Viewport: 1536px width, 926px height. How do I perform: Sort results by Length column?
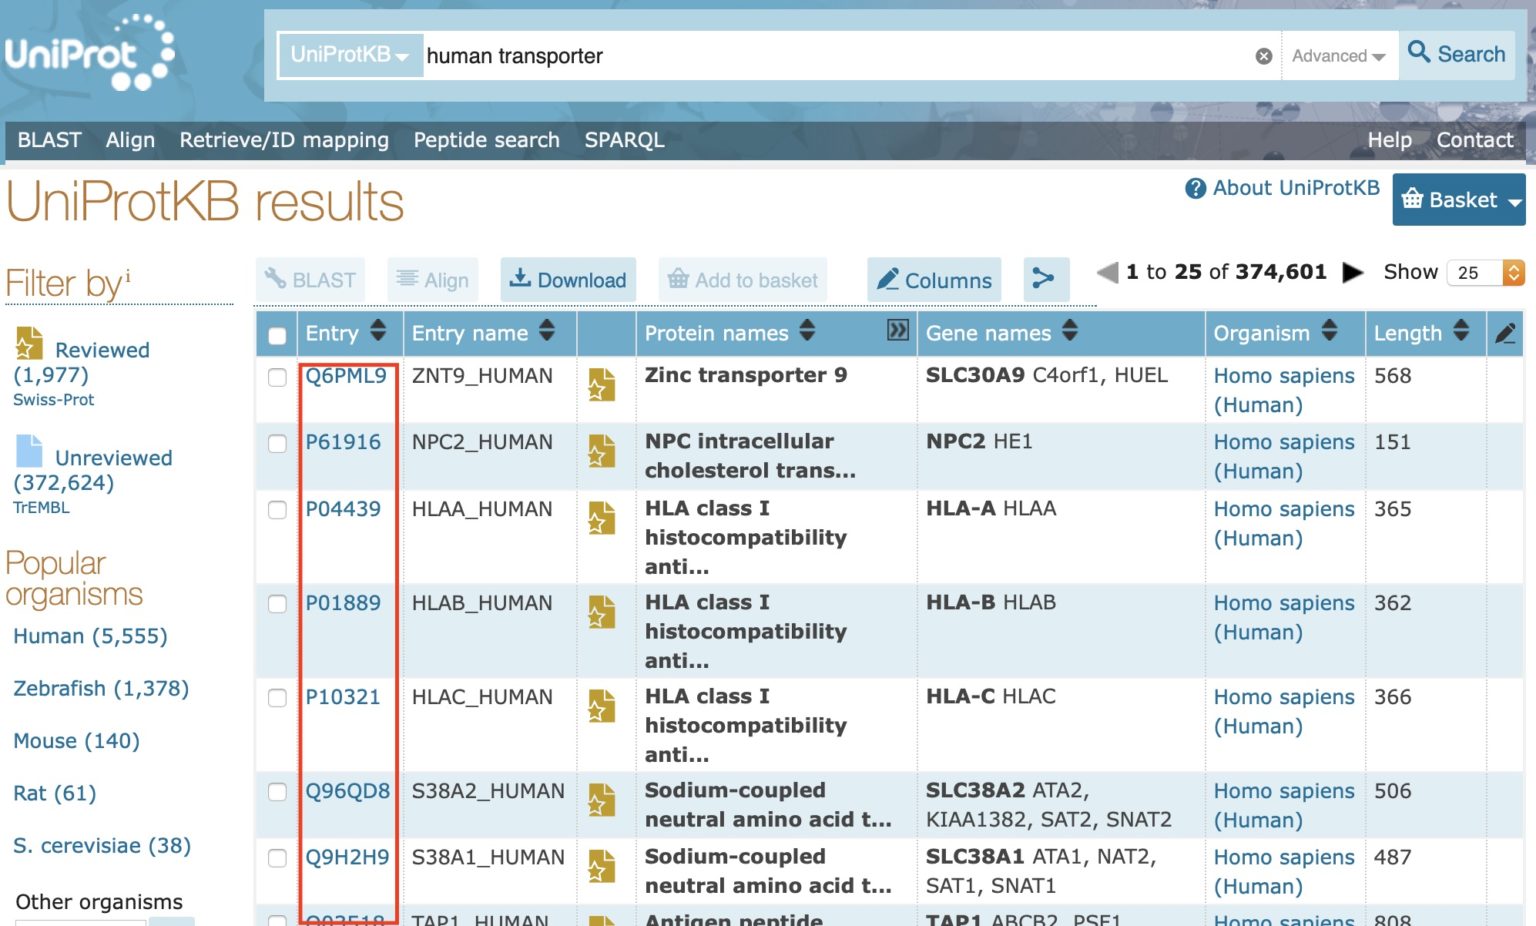click(x=1461, y=331)
